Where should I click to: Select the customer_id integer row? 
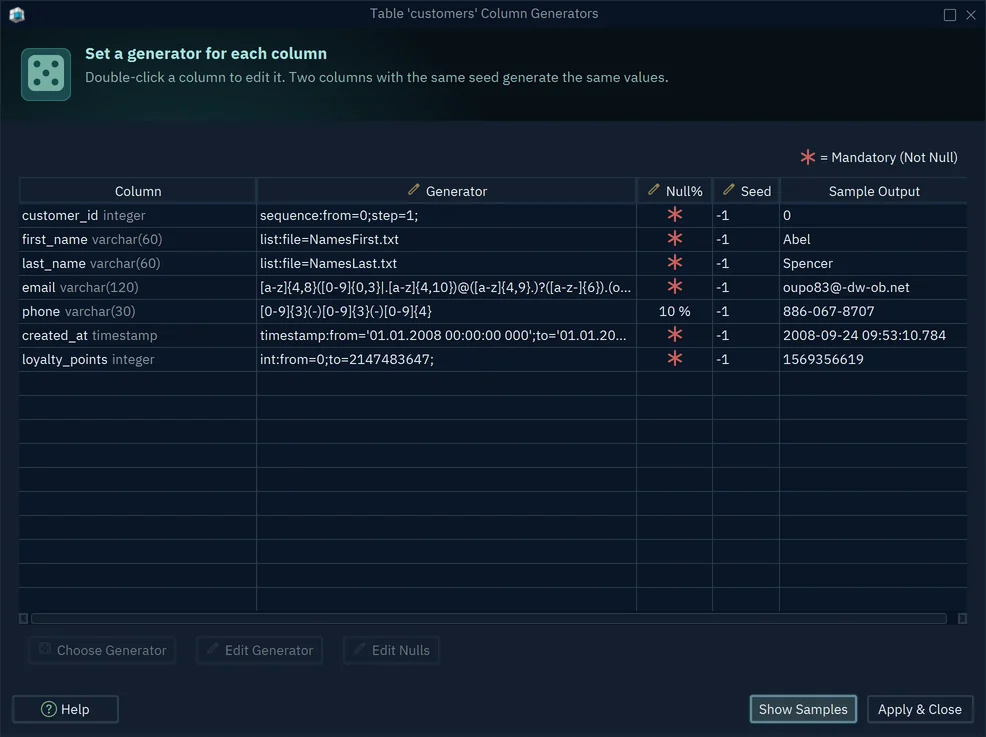click(493, 215)
